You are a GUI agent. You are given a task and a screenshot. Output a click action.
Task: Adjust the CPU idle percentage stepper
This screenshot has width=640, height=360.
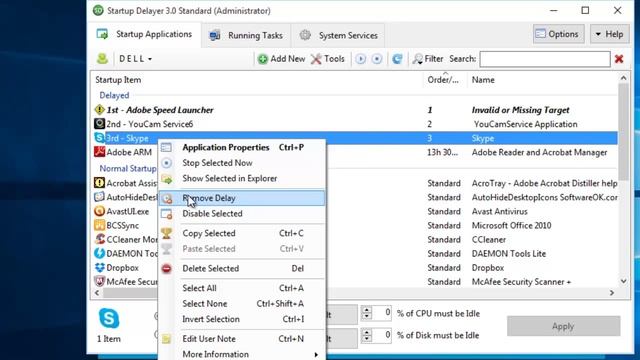367,313
